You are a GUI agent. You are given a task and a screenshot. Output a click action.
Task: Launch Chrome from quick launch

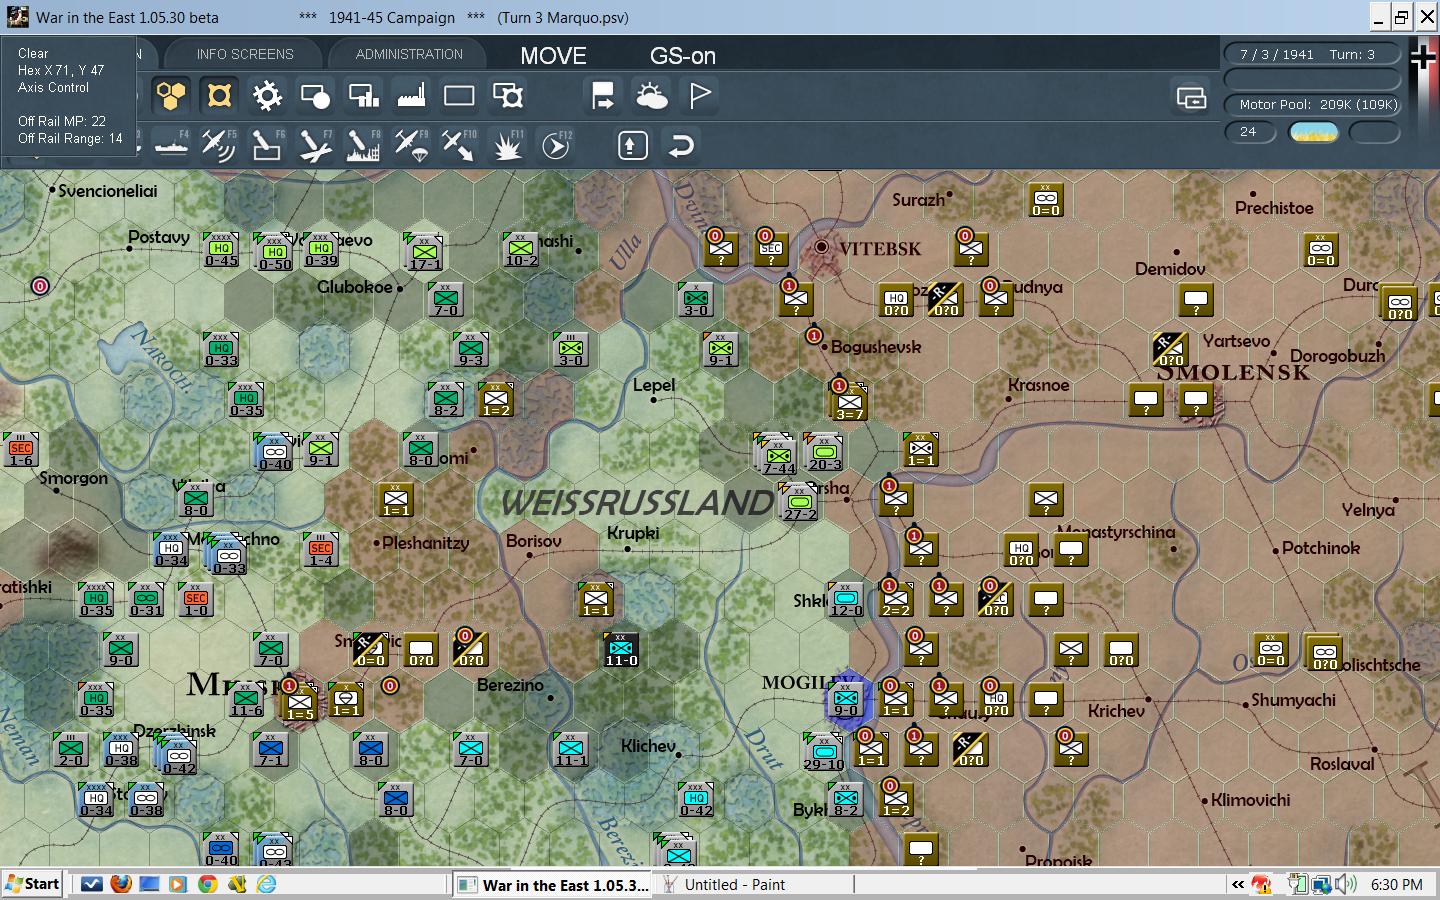(208, 884)
